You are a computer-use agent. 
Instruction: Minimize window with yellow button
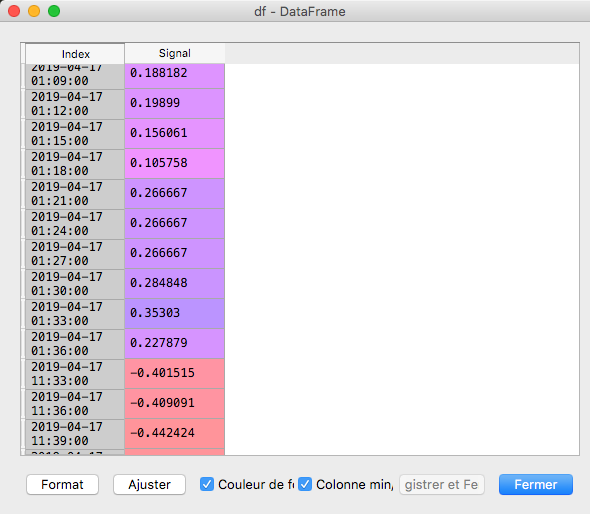pyautogui.click(x=34, y=11)
